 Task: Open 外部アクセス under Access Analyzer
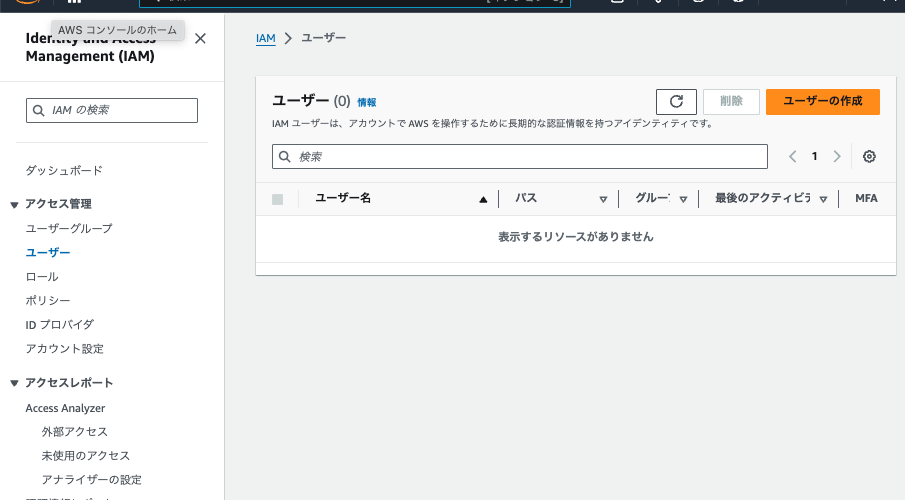(x=74, y=432)
